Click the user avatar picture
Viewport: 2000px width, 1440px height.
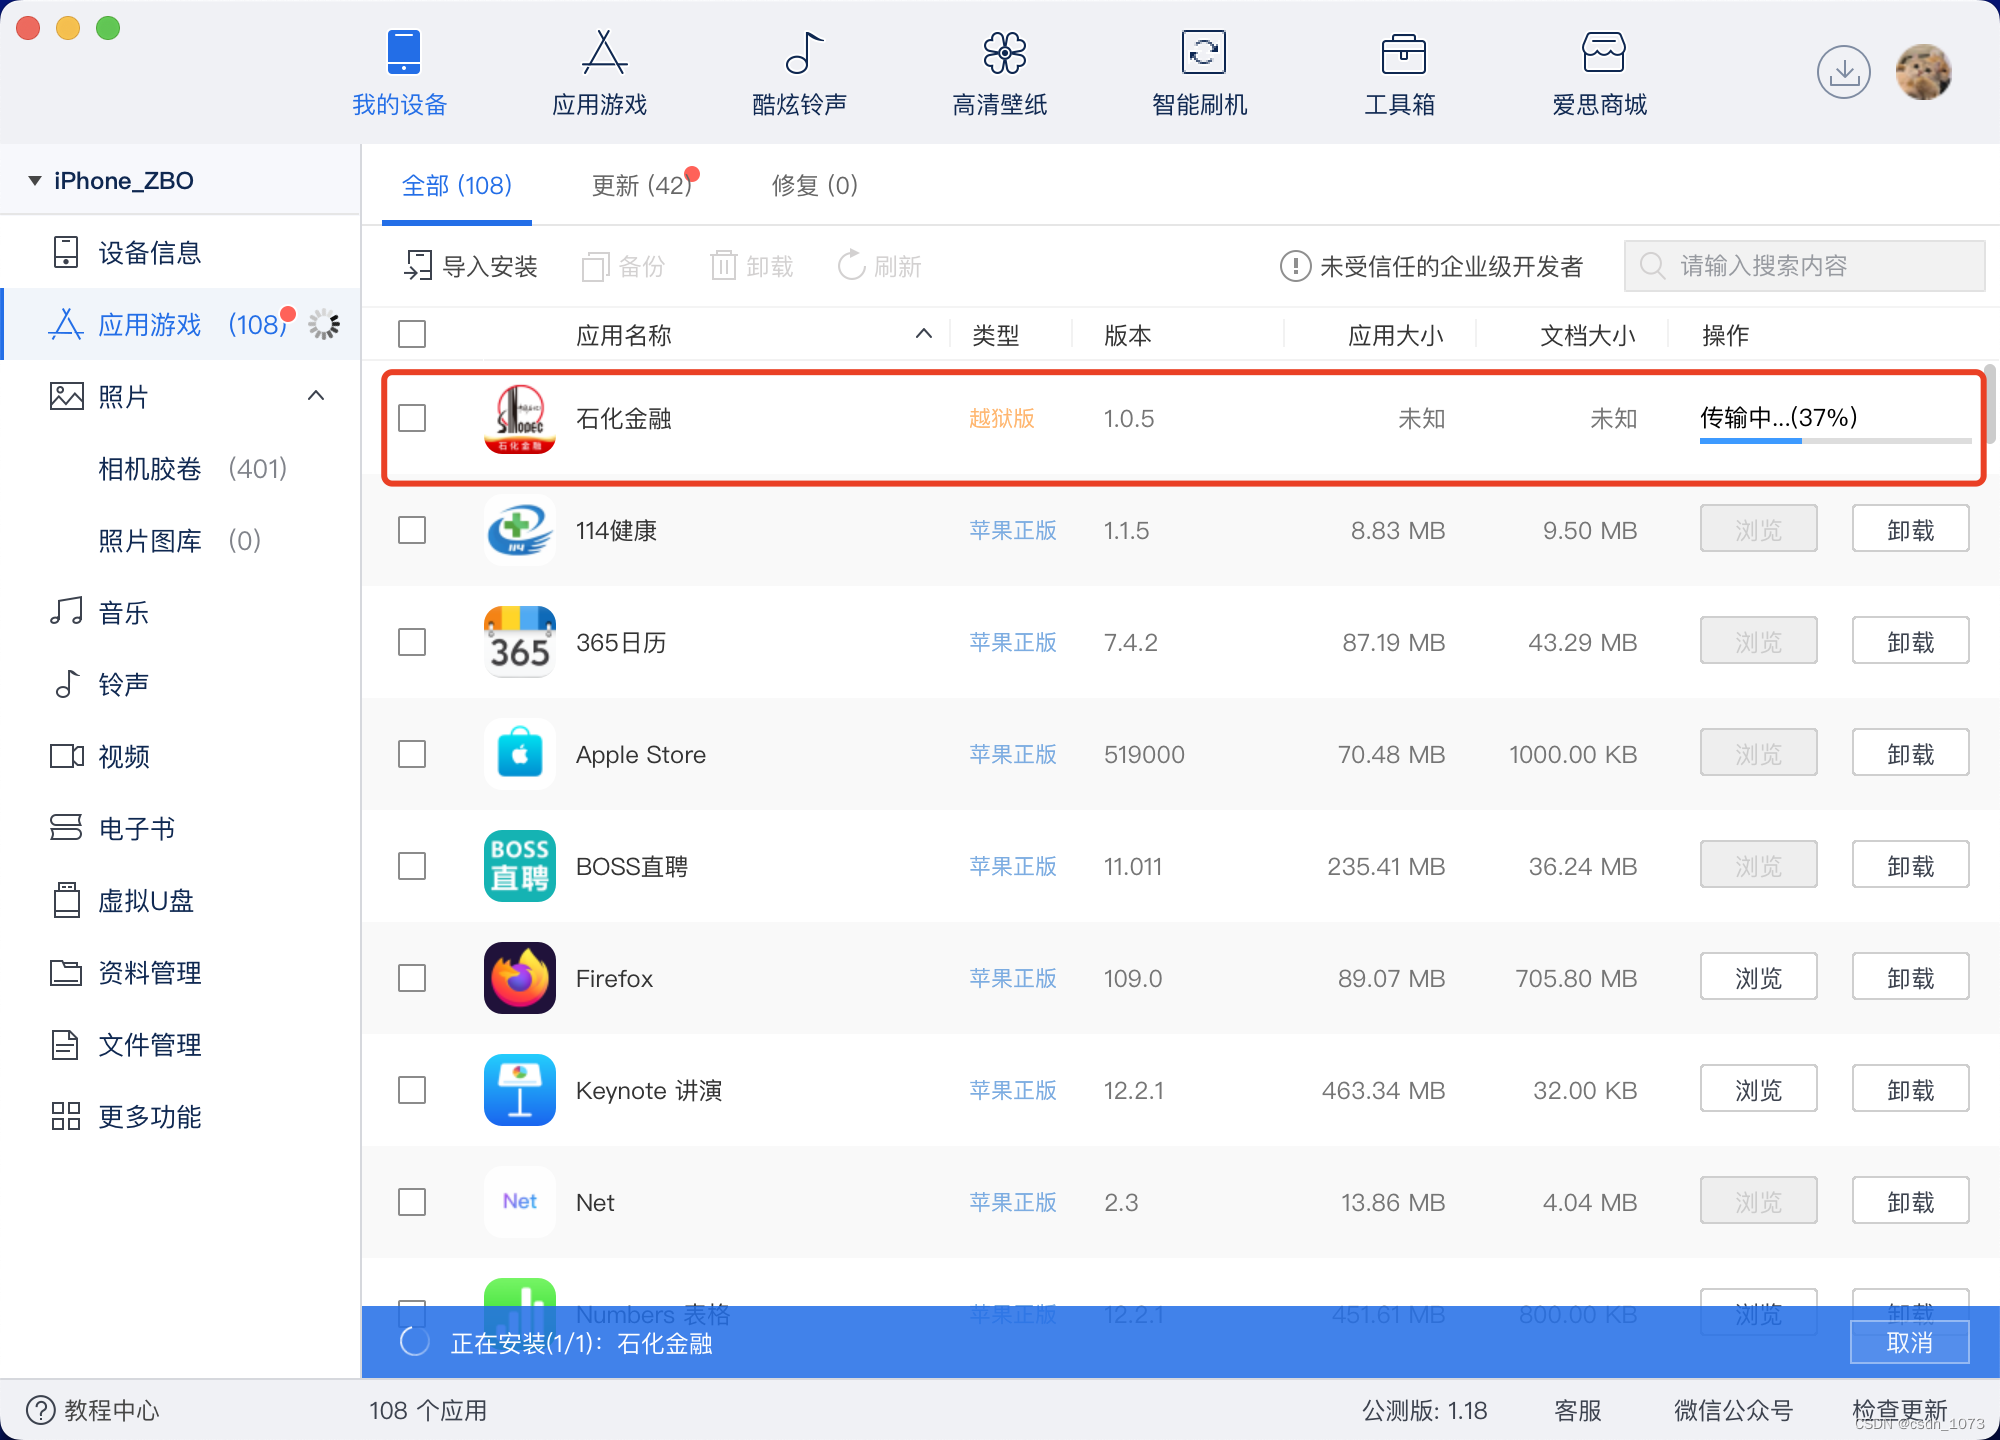tap(1924, 72)
